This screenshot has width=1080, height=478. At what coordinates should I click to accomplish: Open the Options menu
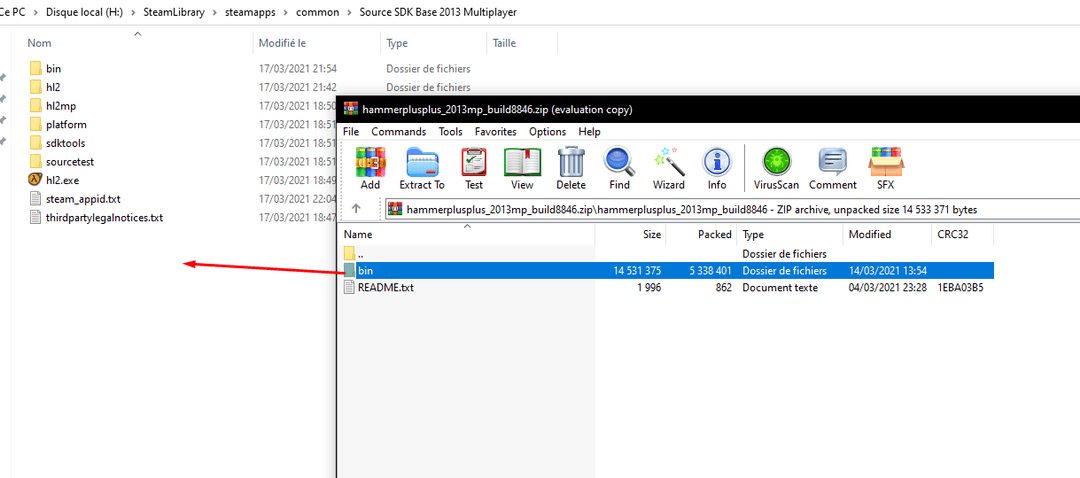click(548, 132)
